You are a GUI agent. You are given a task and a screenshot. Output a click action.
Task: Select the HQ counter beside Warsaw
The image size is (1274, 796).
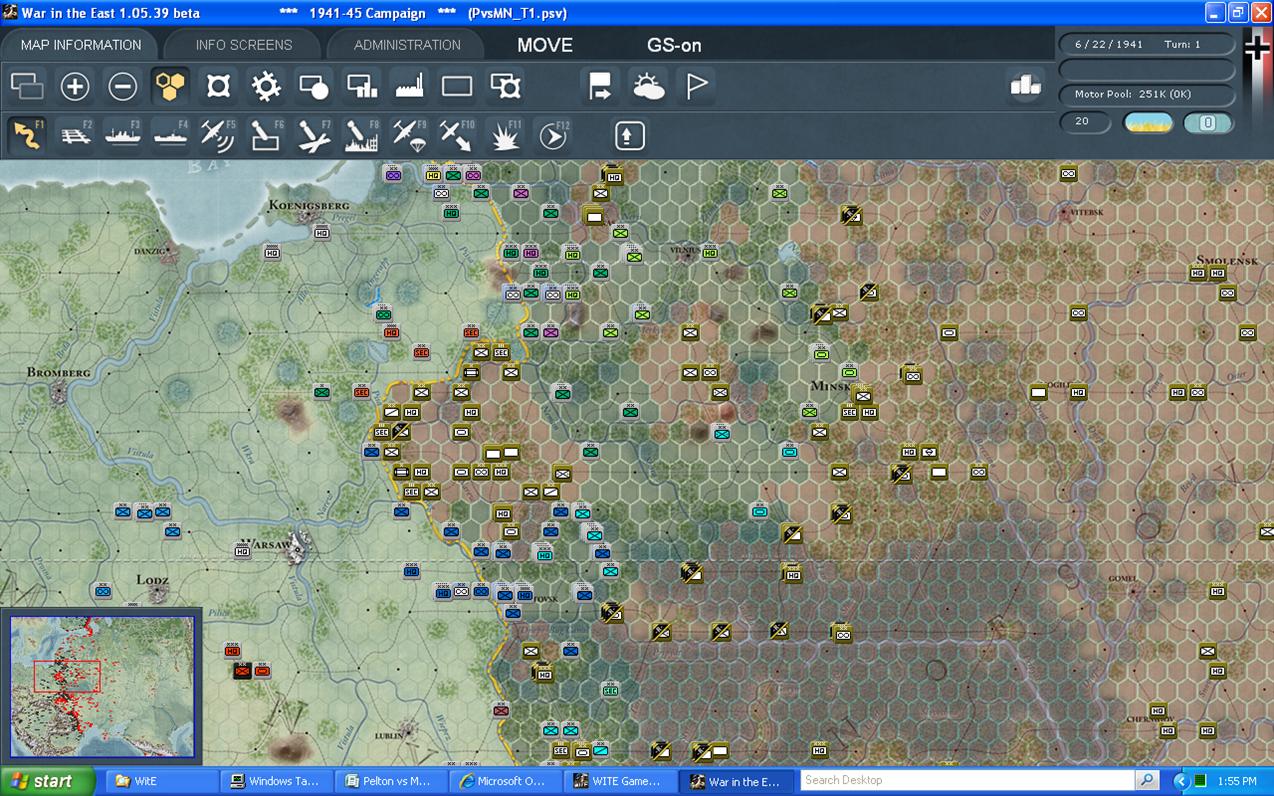[242, 550]
